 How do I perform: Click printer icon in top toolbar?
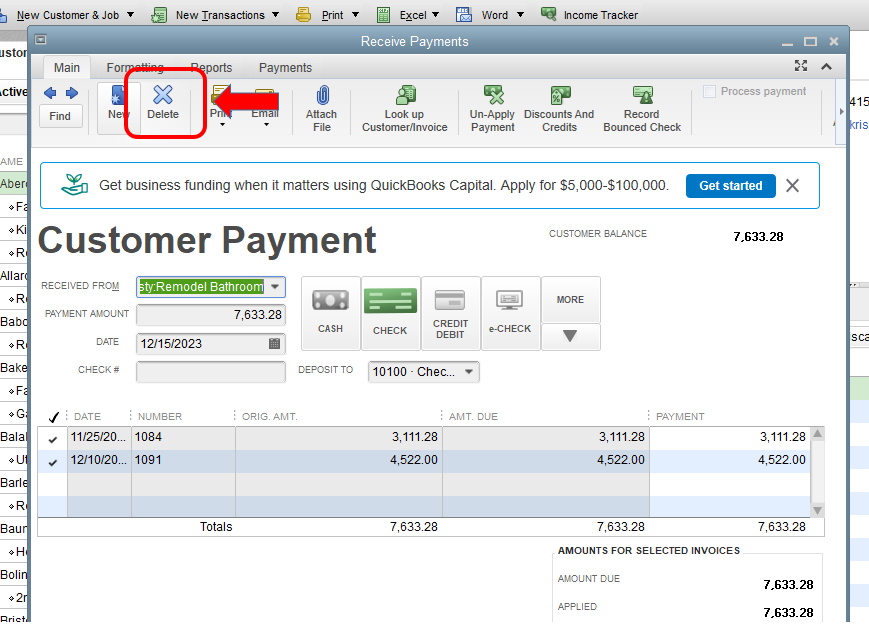303,14
